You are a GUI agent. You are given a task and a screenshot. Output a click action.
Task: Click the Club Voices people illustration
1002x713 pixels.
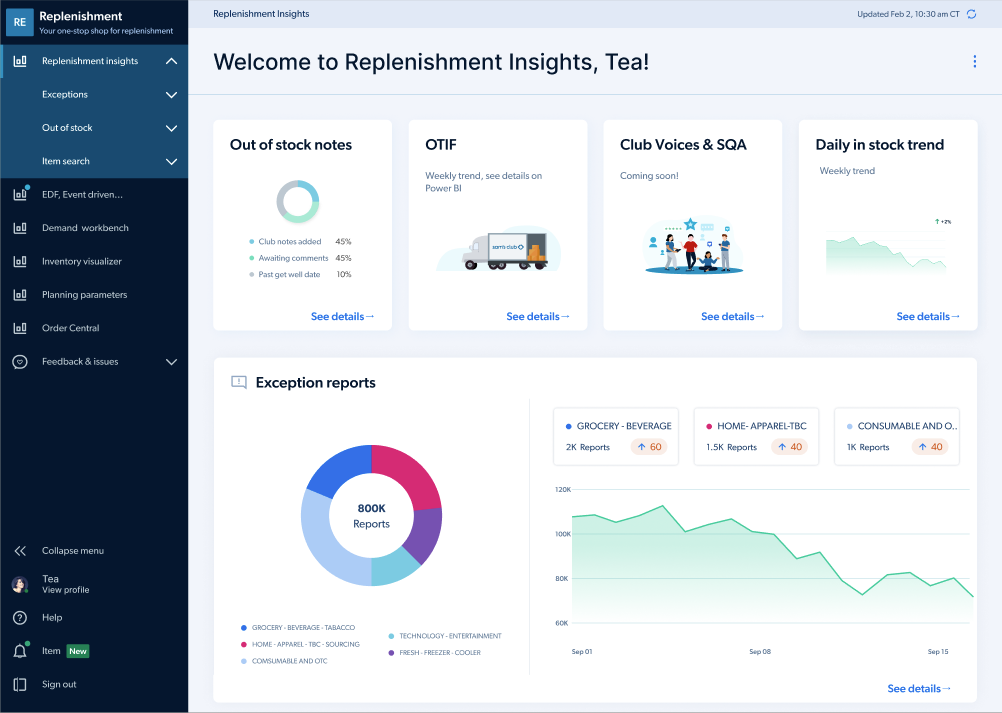(693, 245)
